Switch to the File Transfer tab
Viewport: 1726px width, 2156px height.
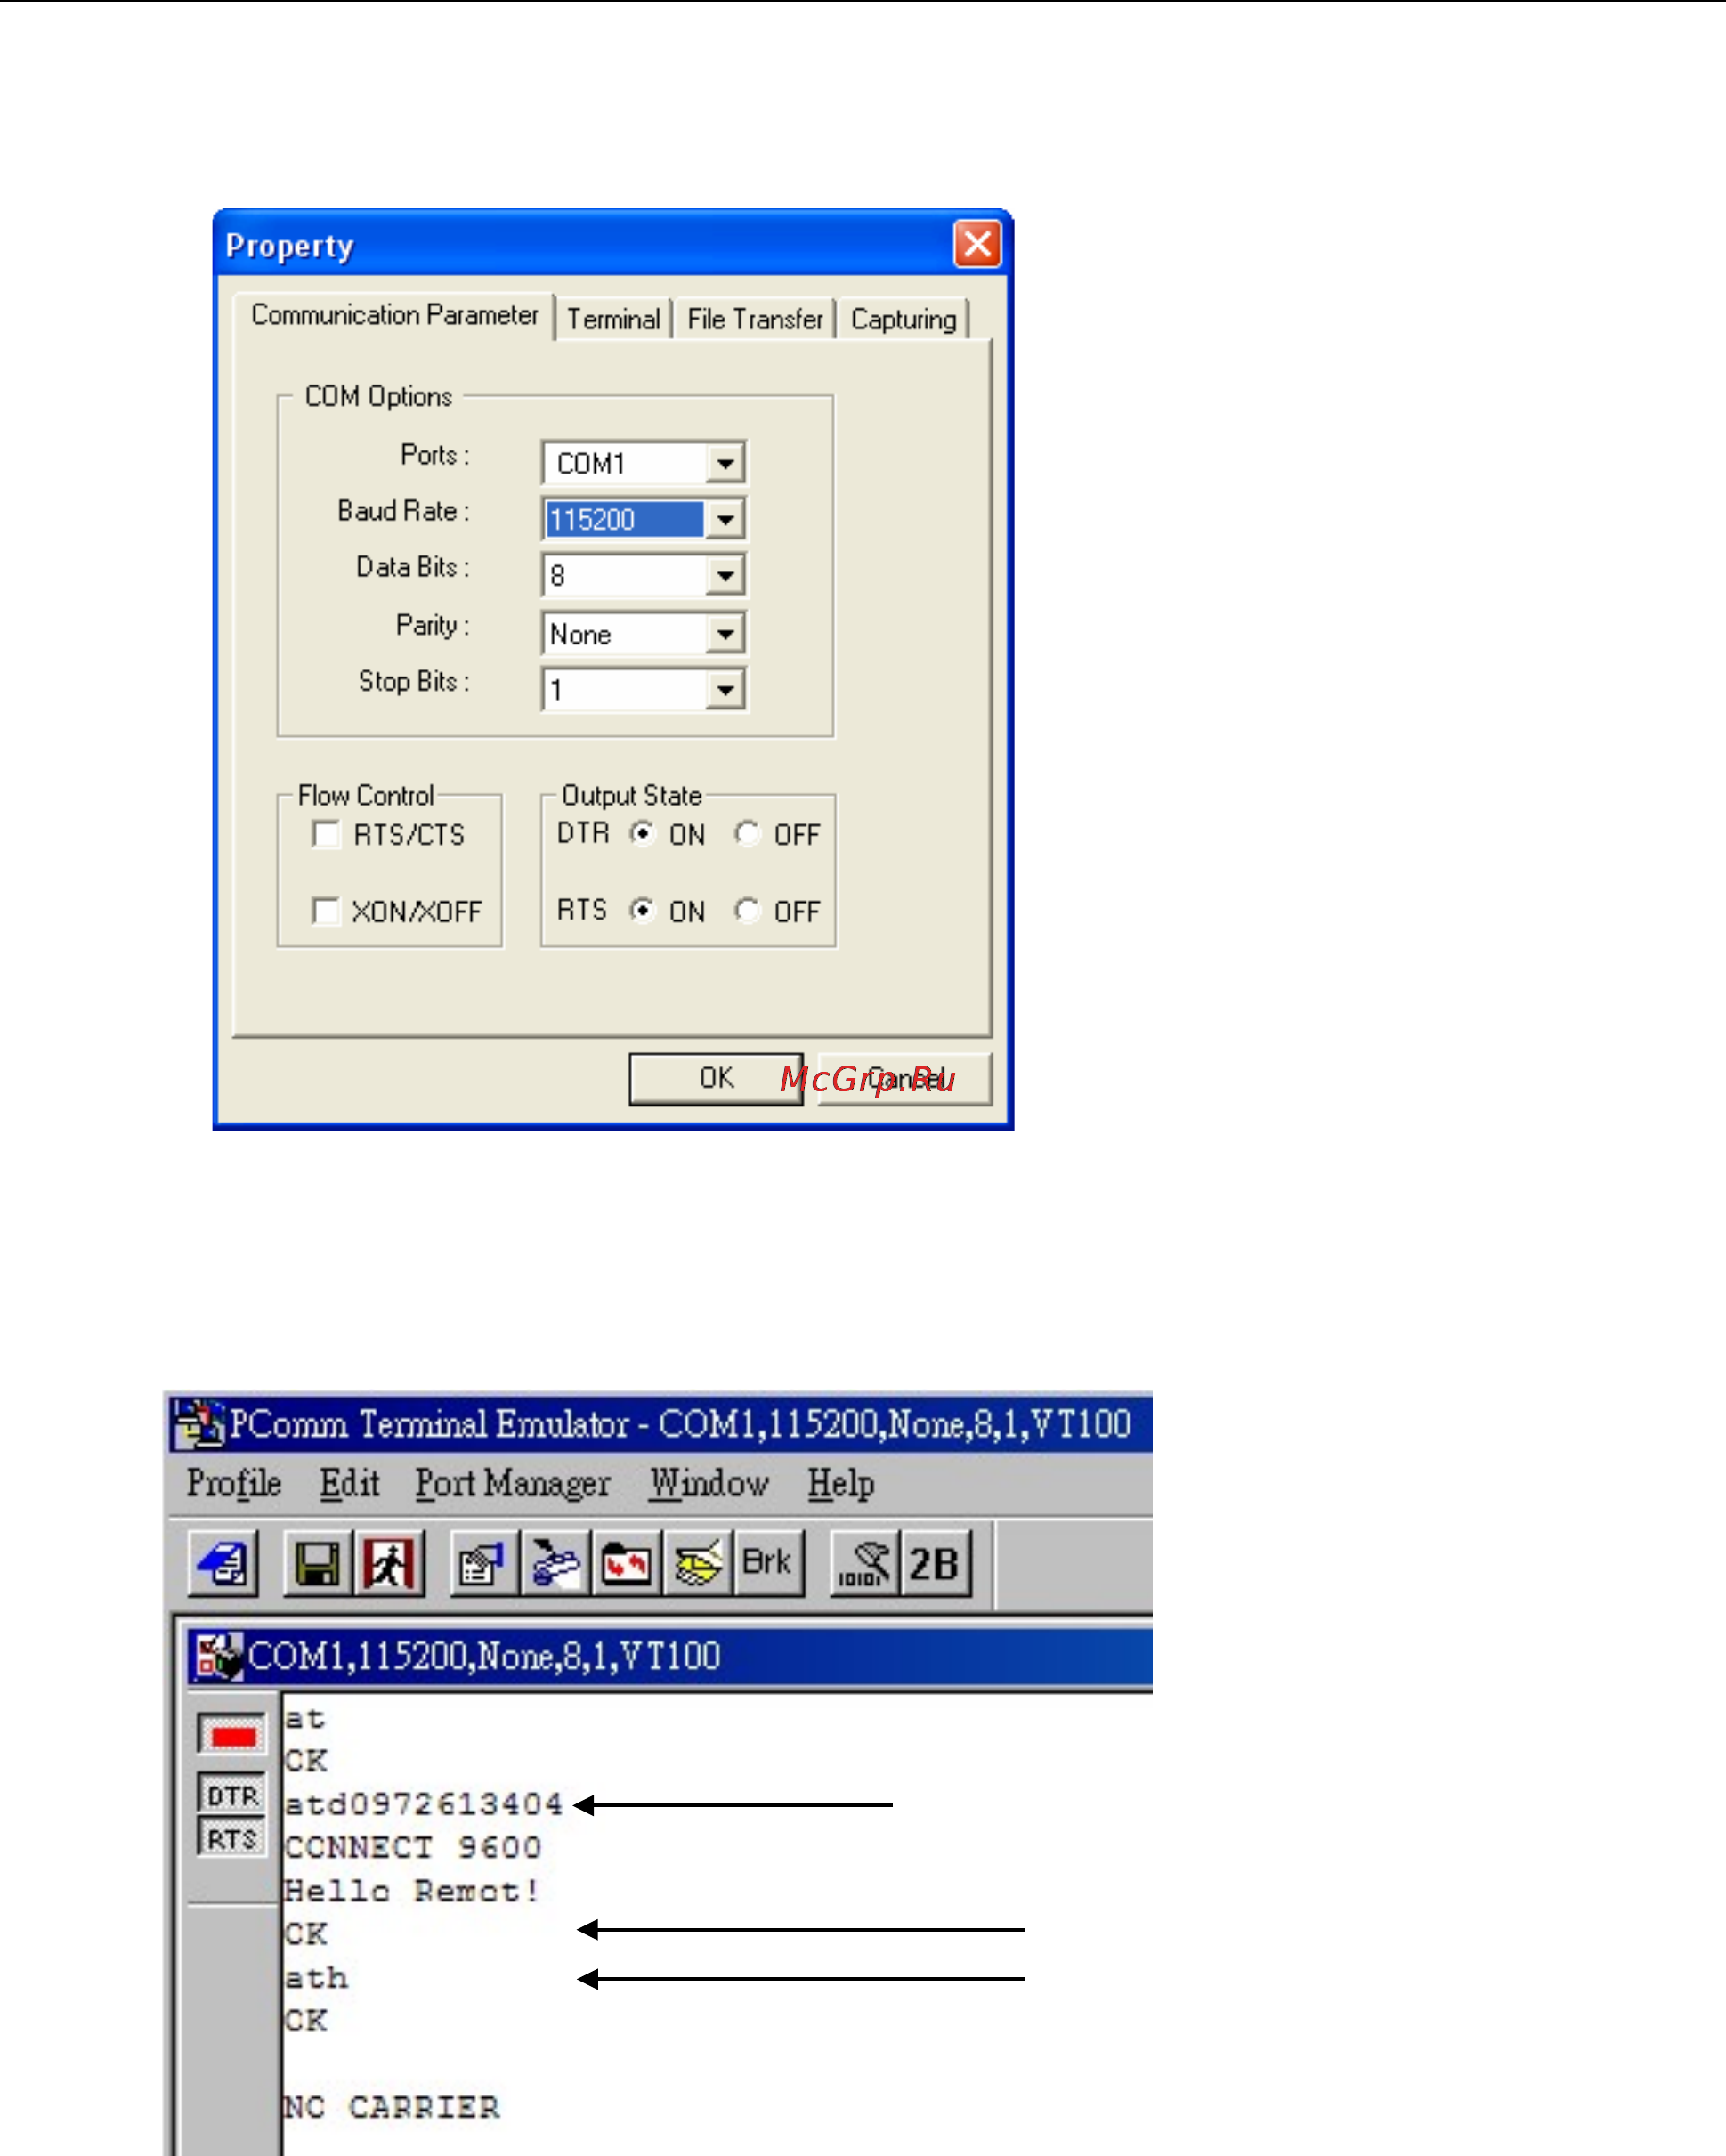(755, 319)
